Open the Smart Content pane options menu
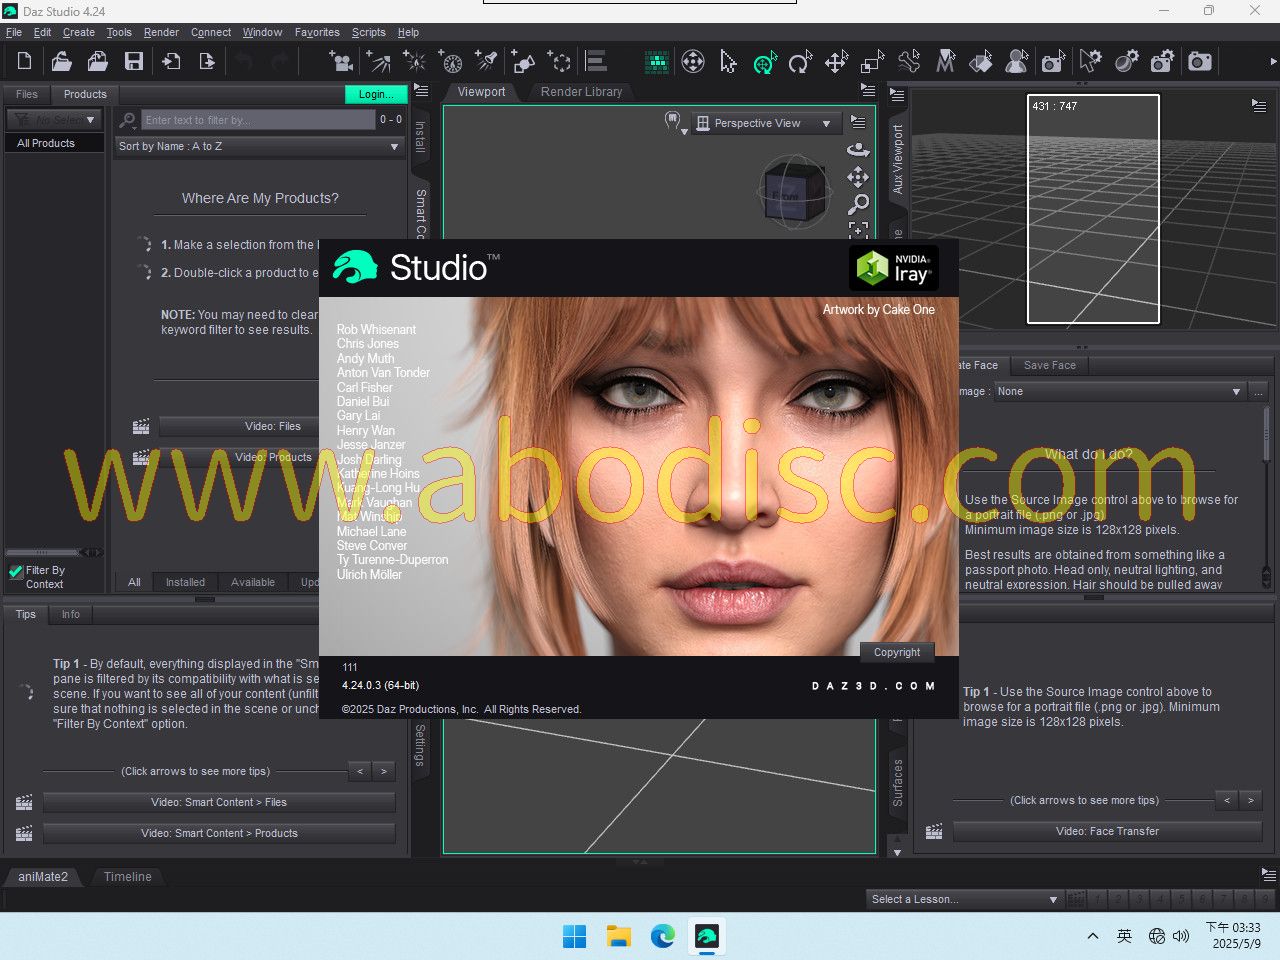 click(x=421, y=91)
